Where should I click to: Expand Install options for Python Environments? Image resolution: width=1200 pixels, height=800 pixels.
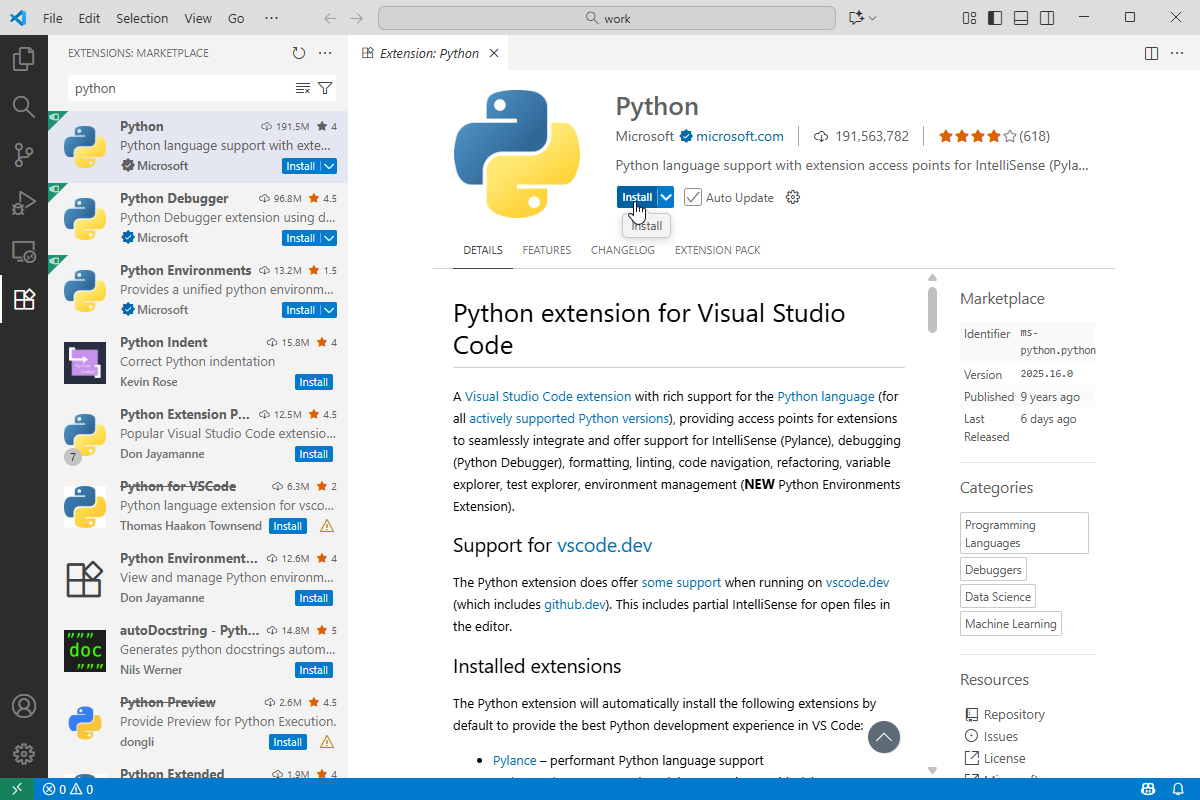(x=329, y=310)
